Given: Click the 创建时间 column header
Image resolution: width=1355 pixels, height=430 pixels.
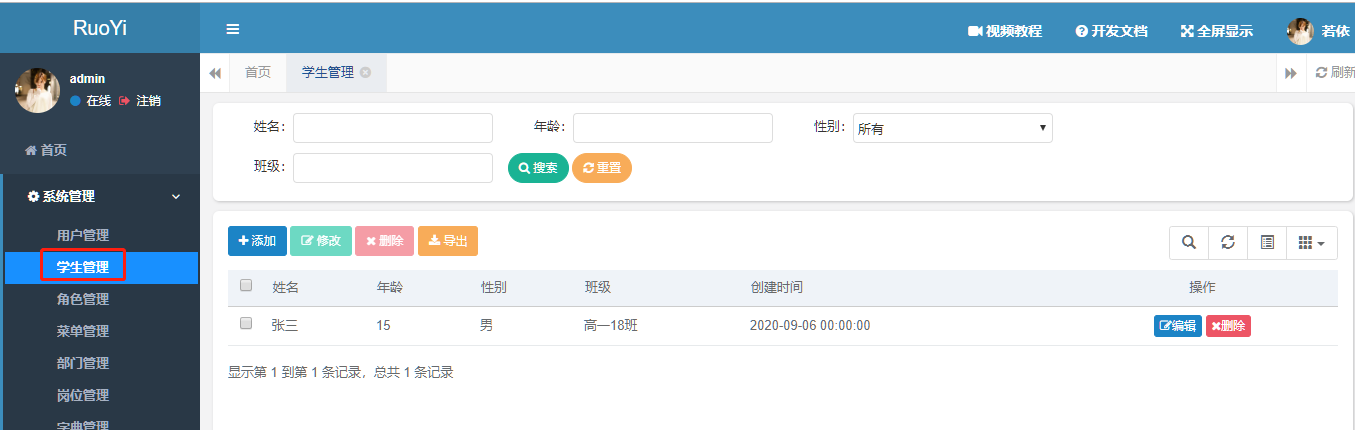Looking at the screenshot, I should click(777, 287).
